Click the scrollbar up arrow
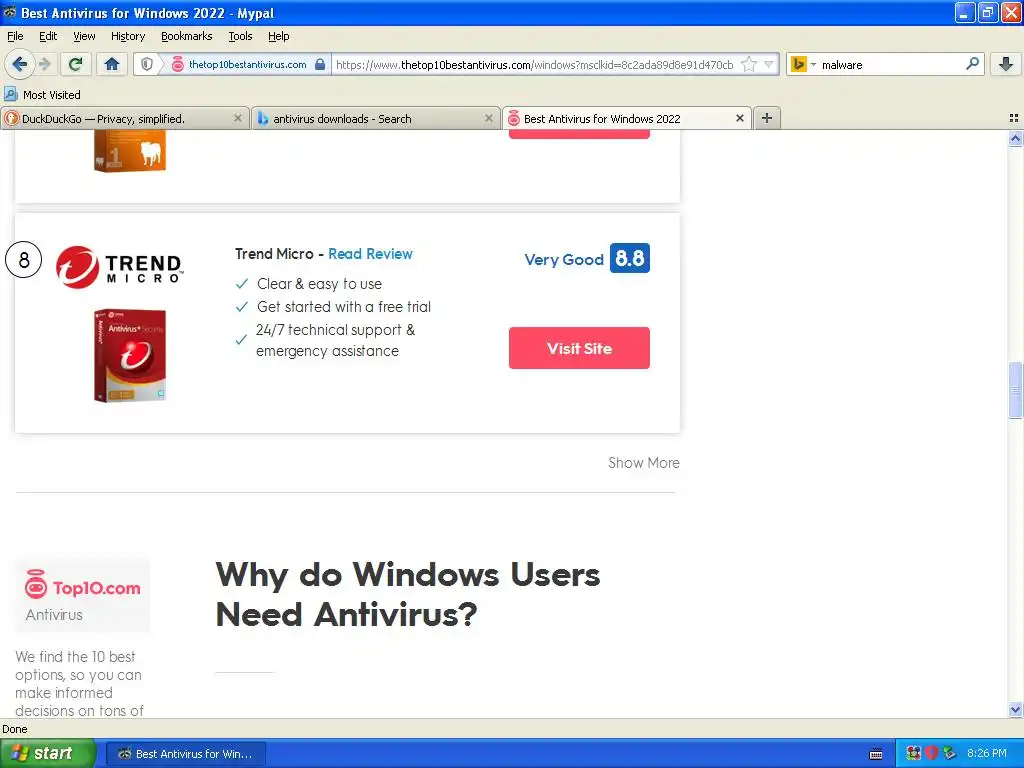Image resolution: width=1024 pixels, height=768 pixels. (1015, 138)
